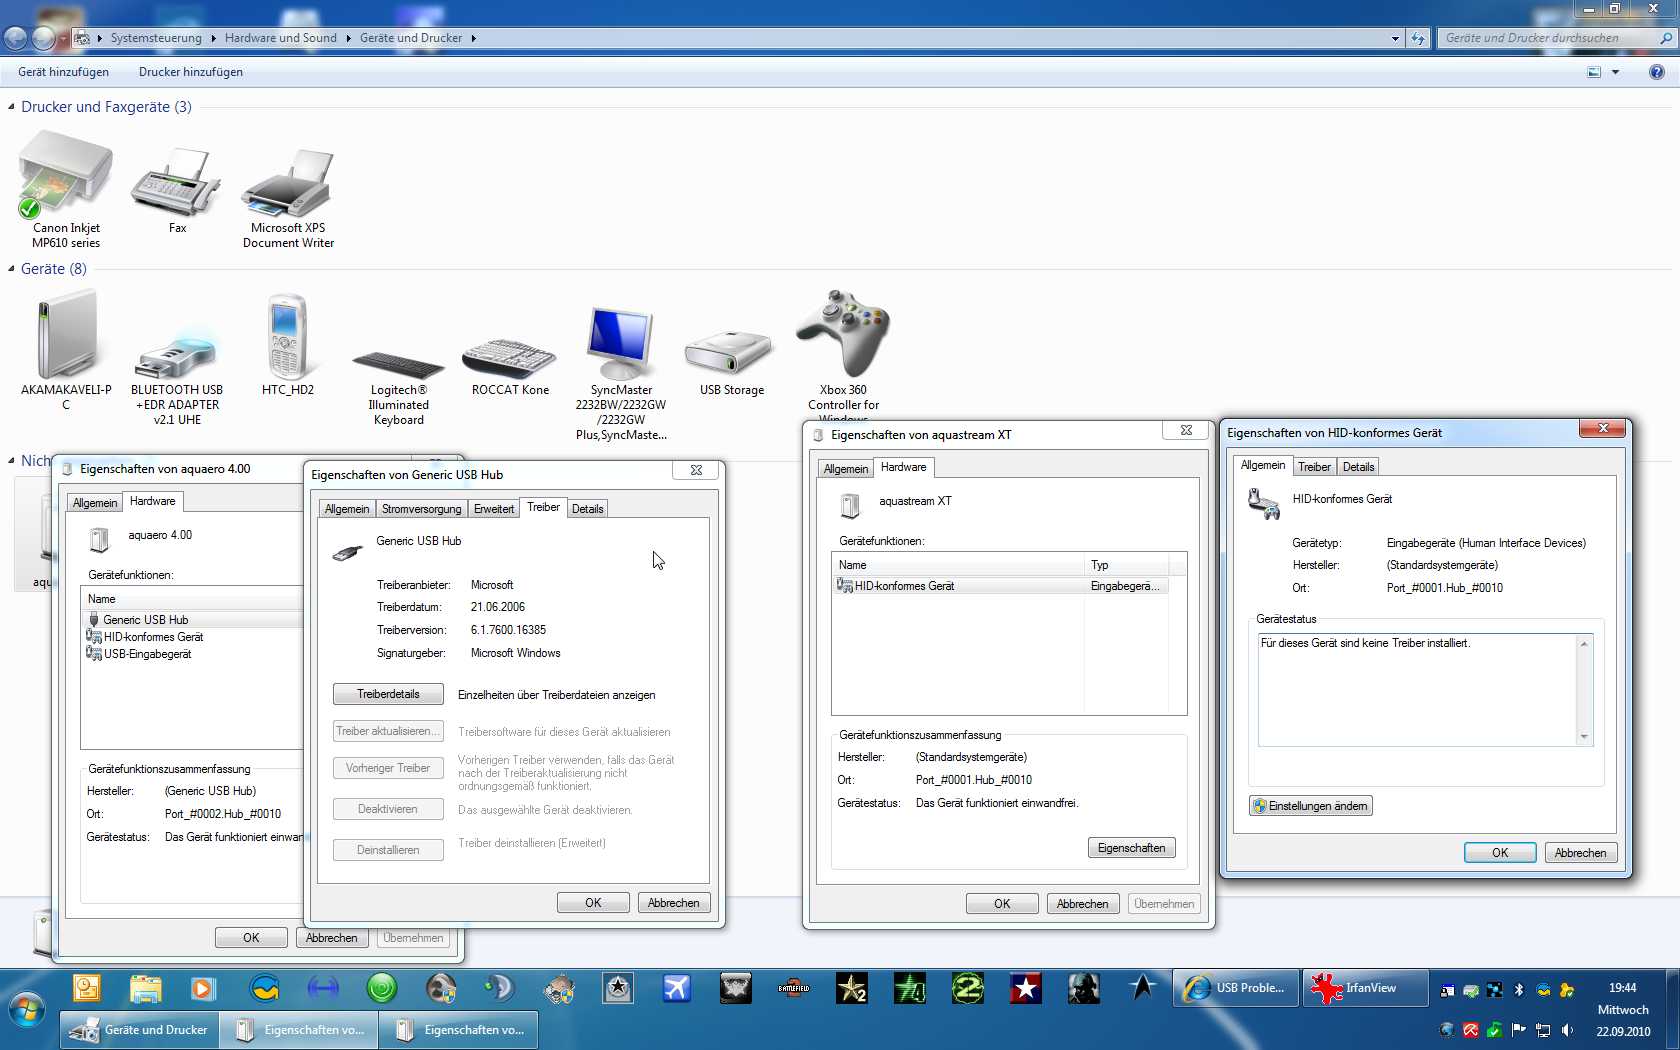The image size is (1680, 1050).
Task: Select the Xbox 360 Controller device
Action: click(843, 355)
